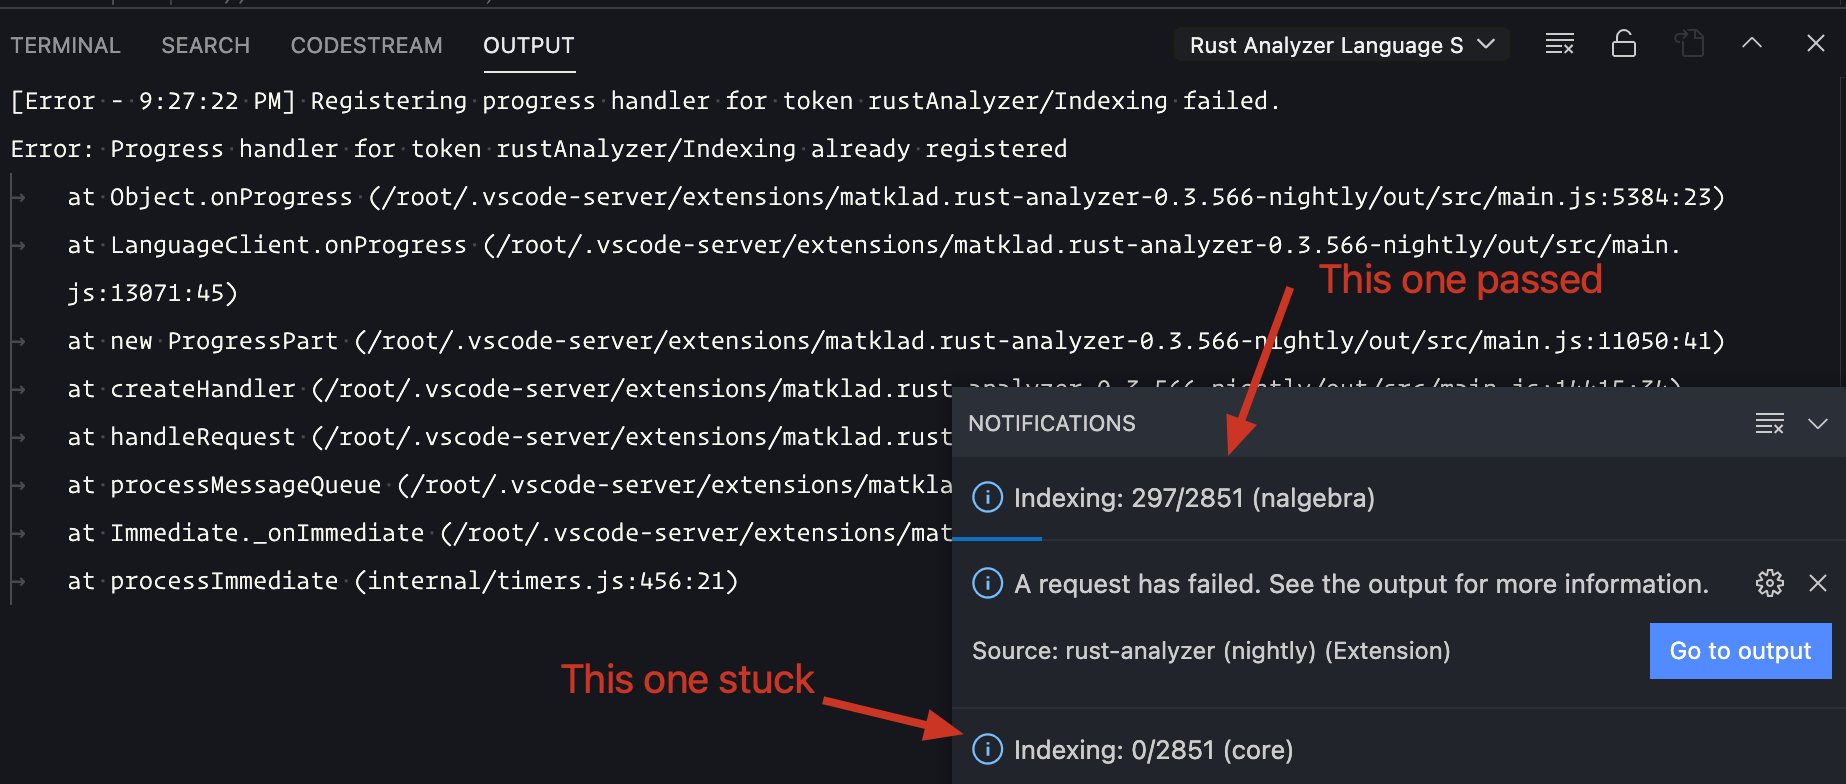Toggle auto-scrolling lock in Output panel
1846x784 pixels.
1623,44
